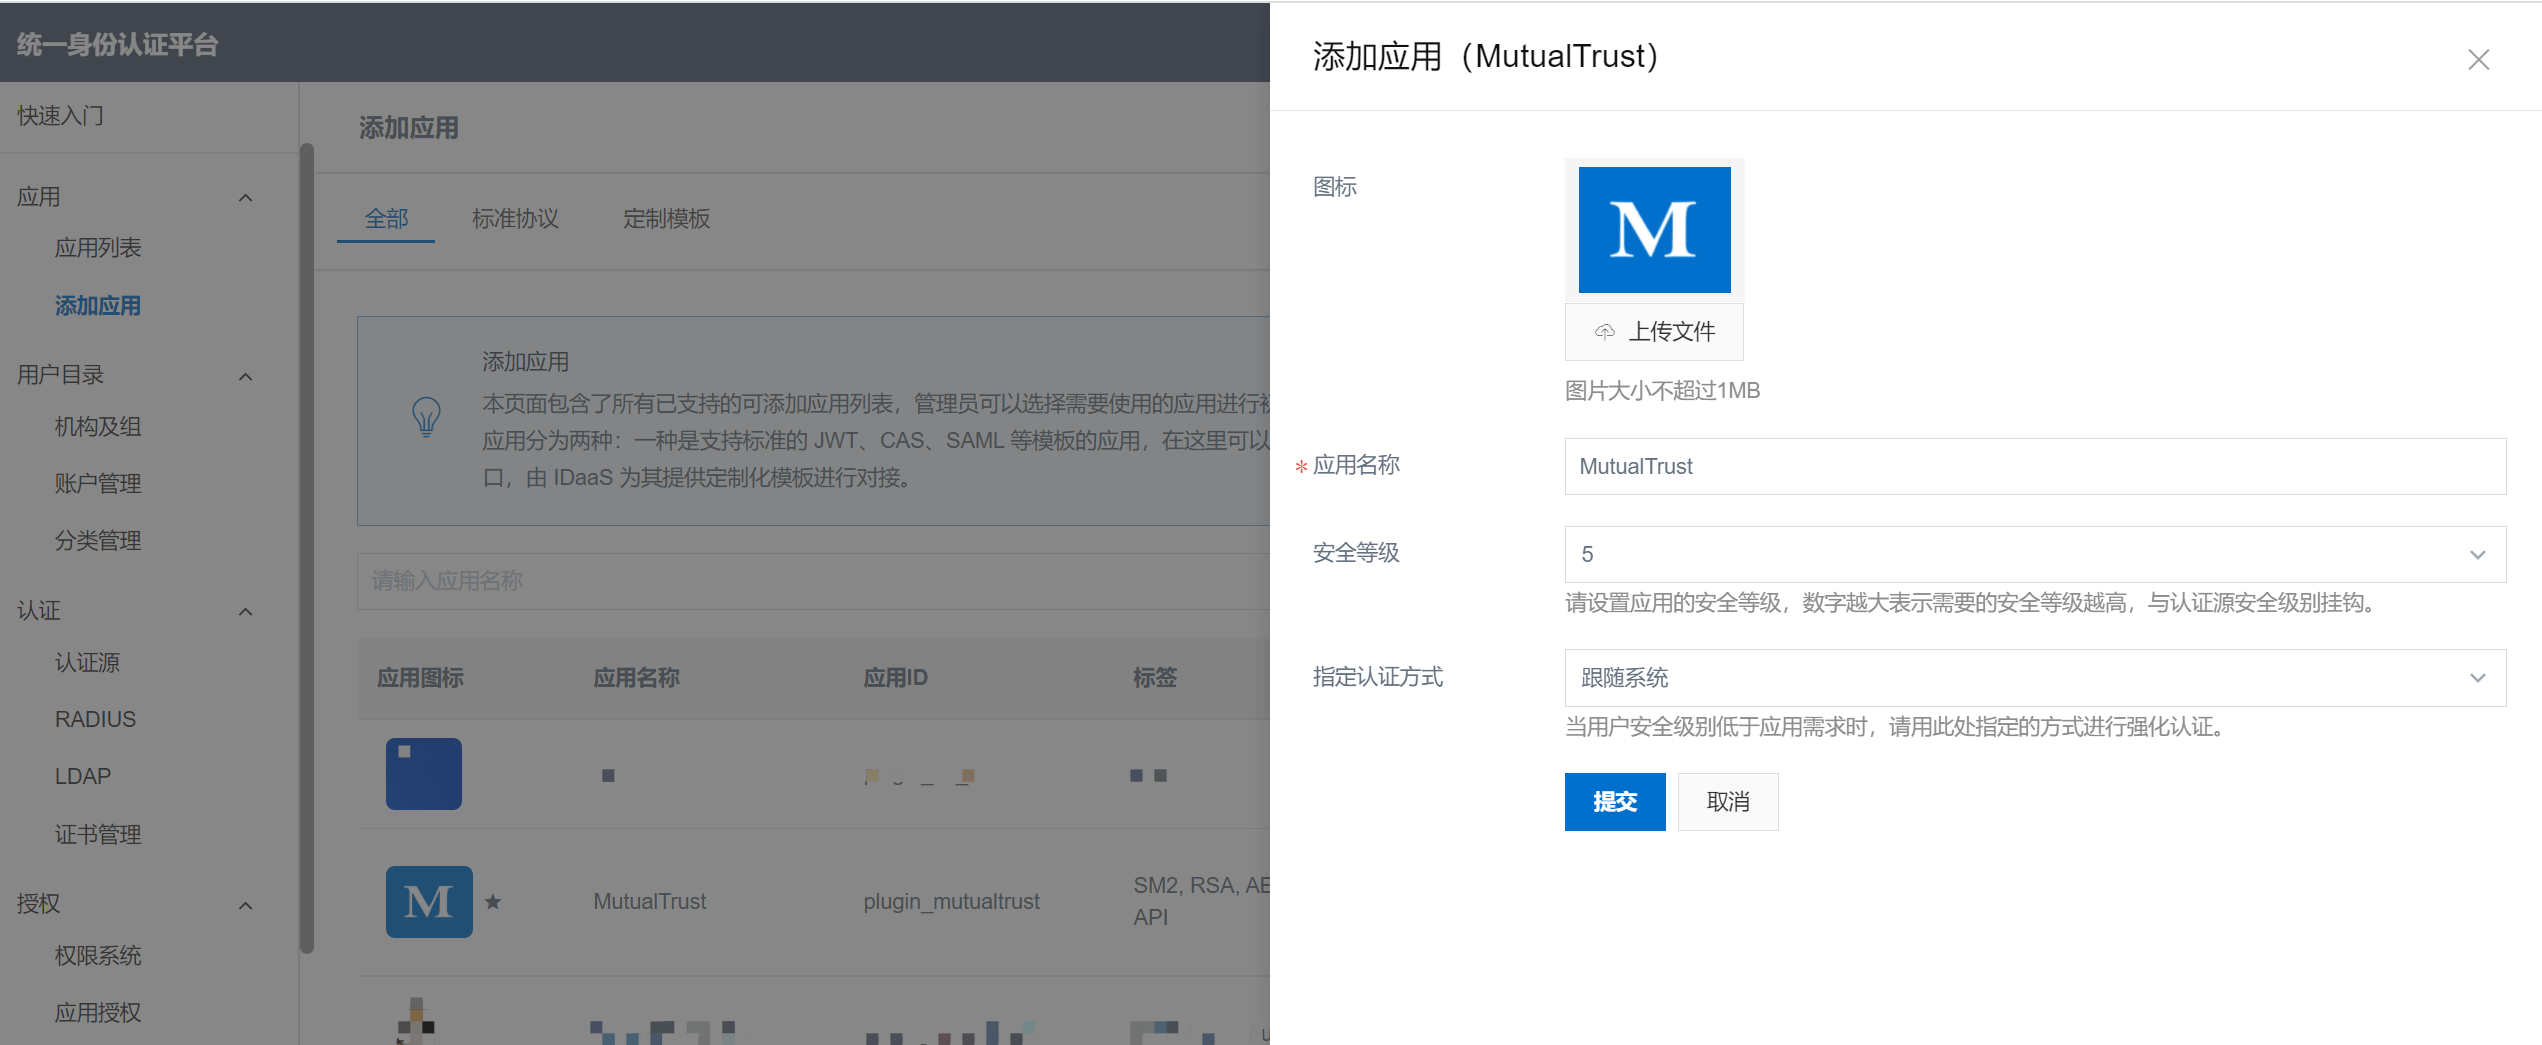Open 应用列表 in the sidebar
2542x1045 pixels.
[x=98, y=248]
